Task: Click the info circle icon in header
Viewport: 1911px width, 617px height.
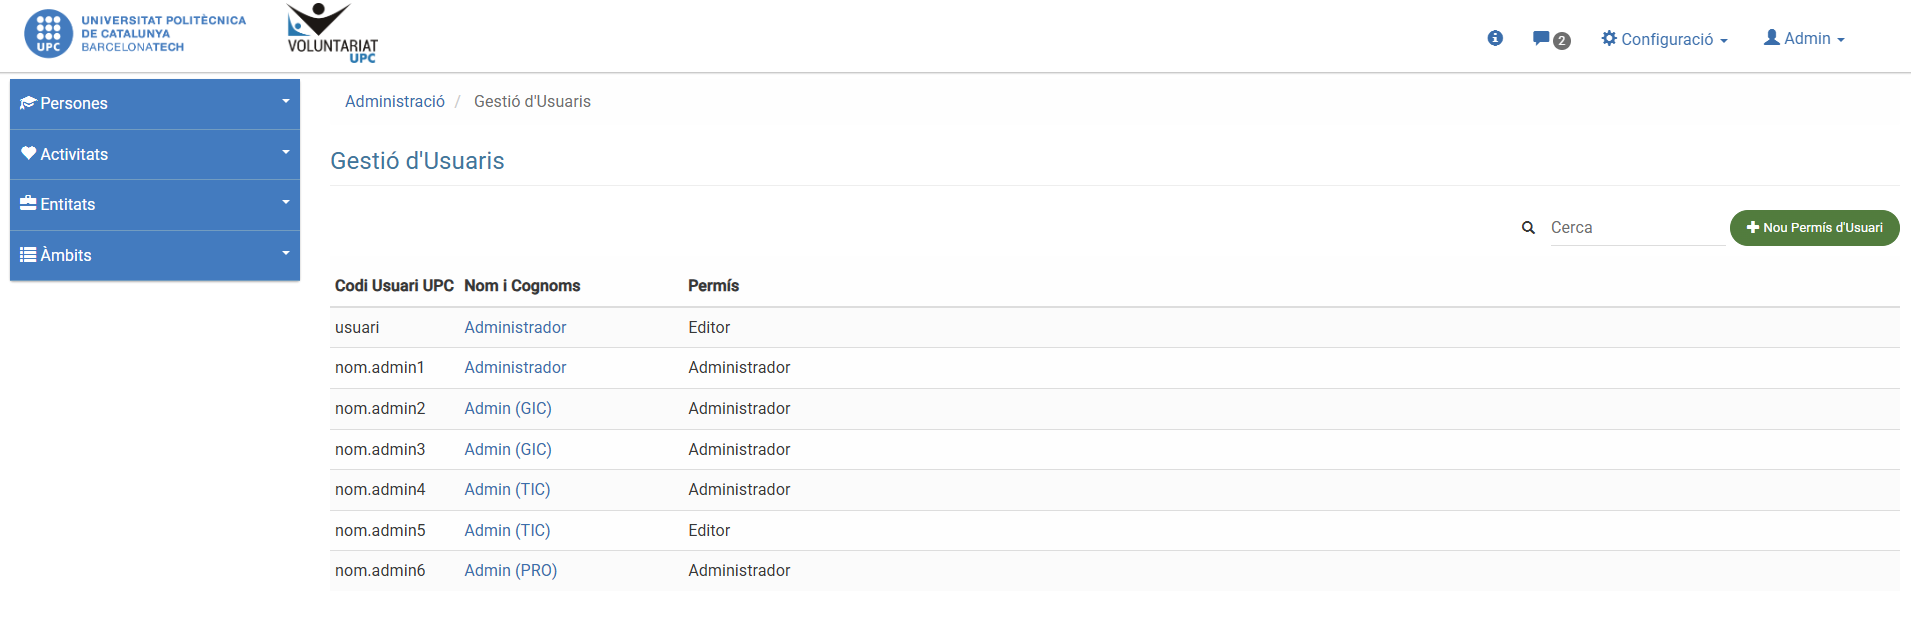Action: click(x=1495, y=38)
